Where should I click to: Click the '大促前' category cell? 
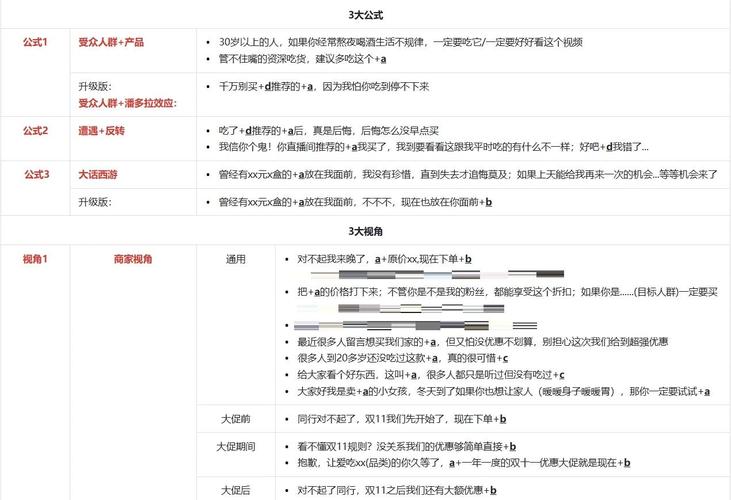pos(236,419)
